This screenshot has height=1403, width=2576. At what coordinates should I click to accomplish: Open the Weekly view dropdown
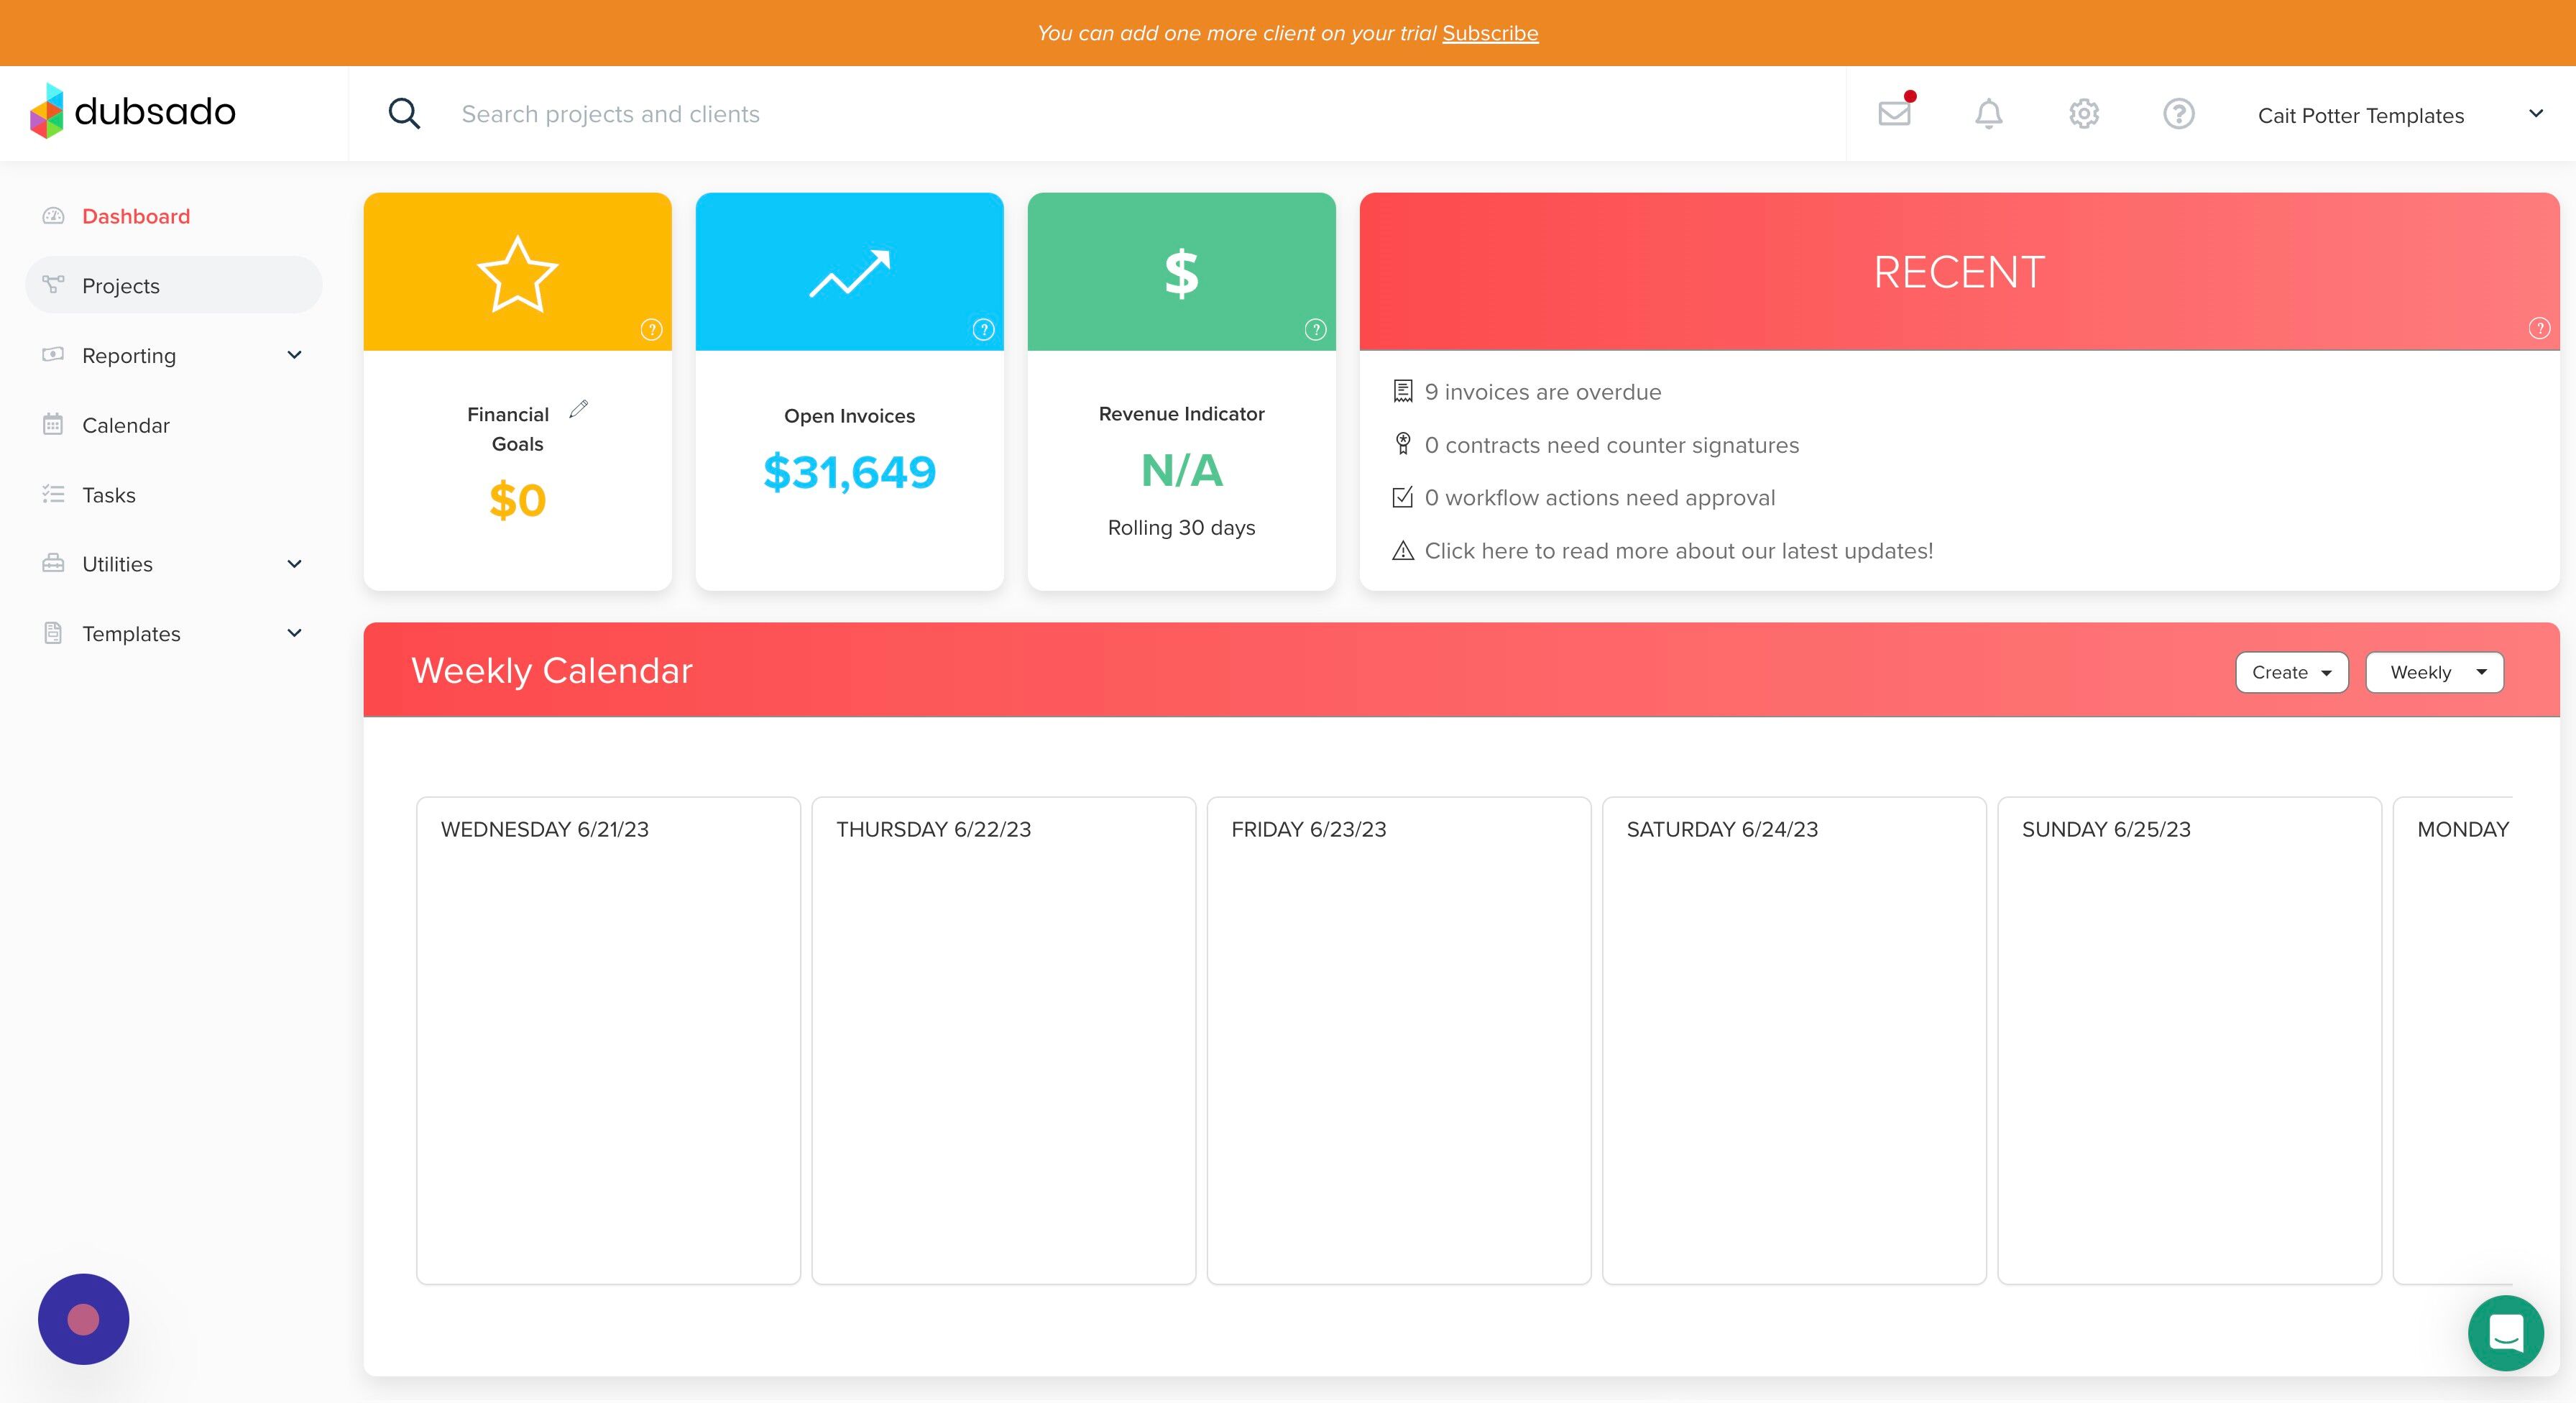2433,672
